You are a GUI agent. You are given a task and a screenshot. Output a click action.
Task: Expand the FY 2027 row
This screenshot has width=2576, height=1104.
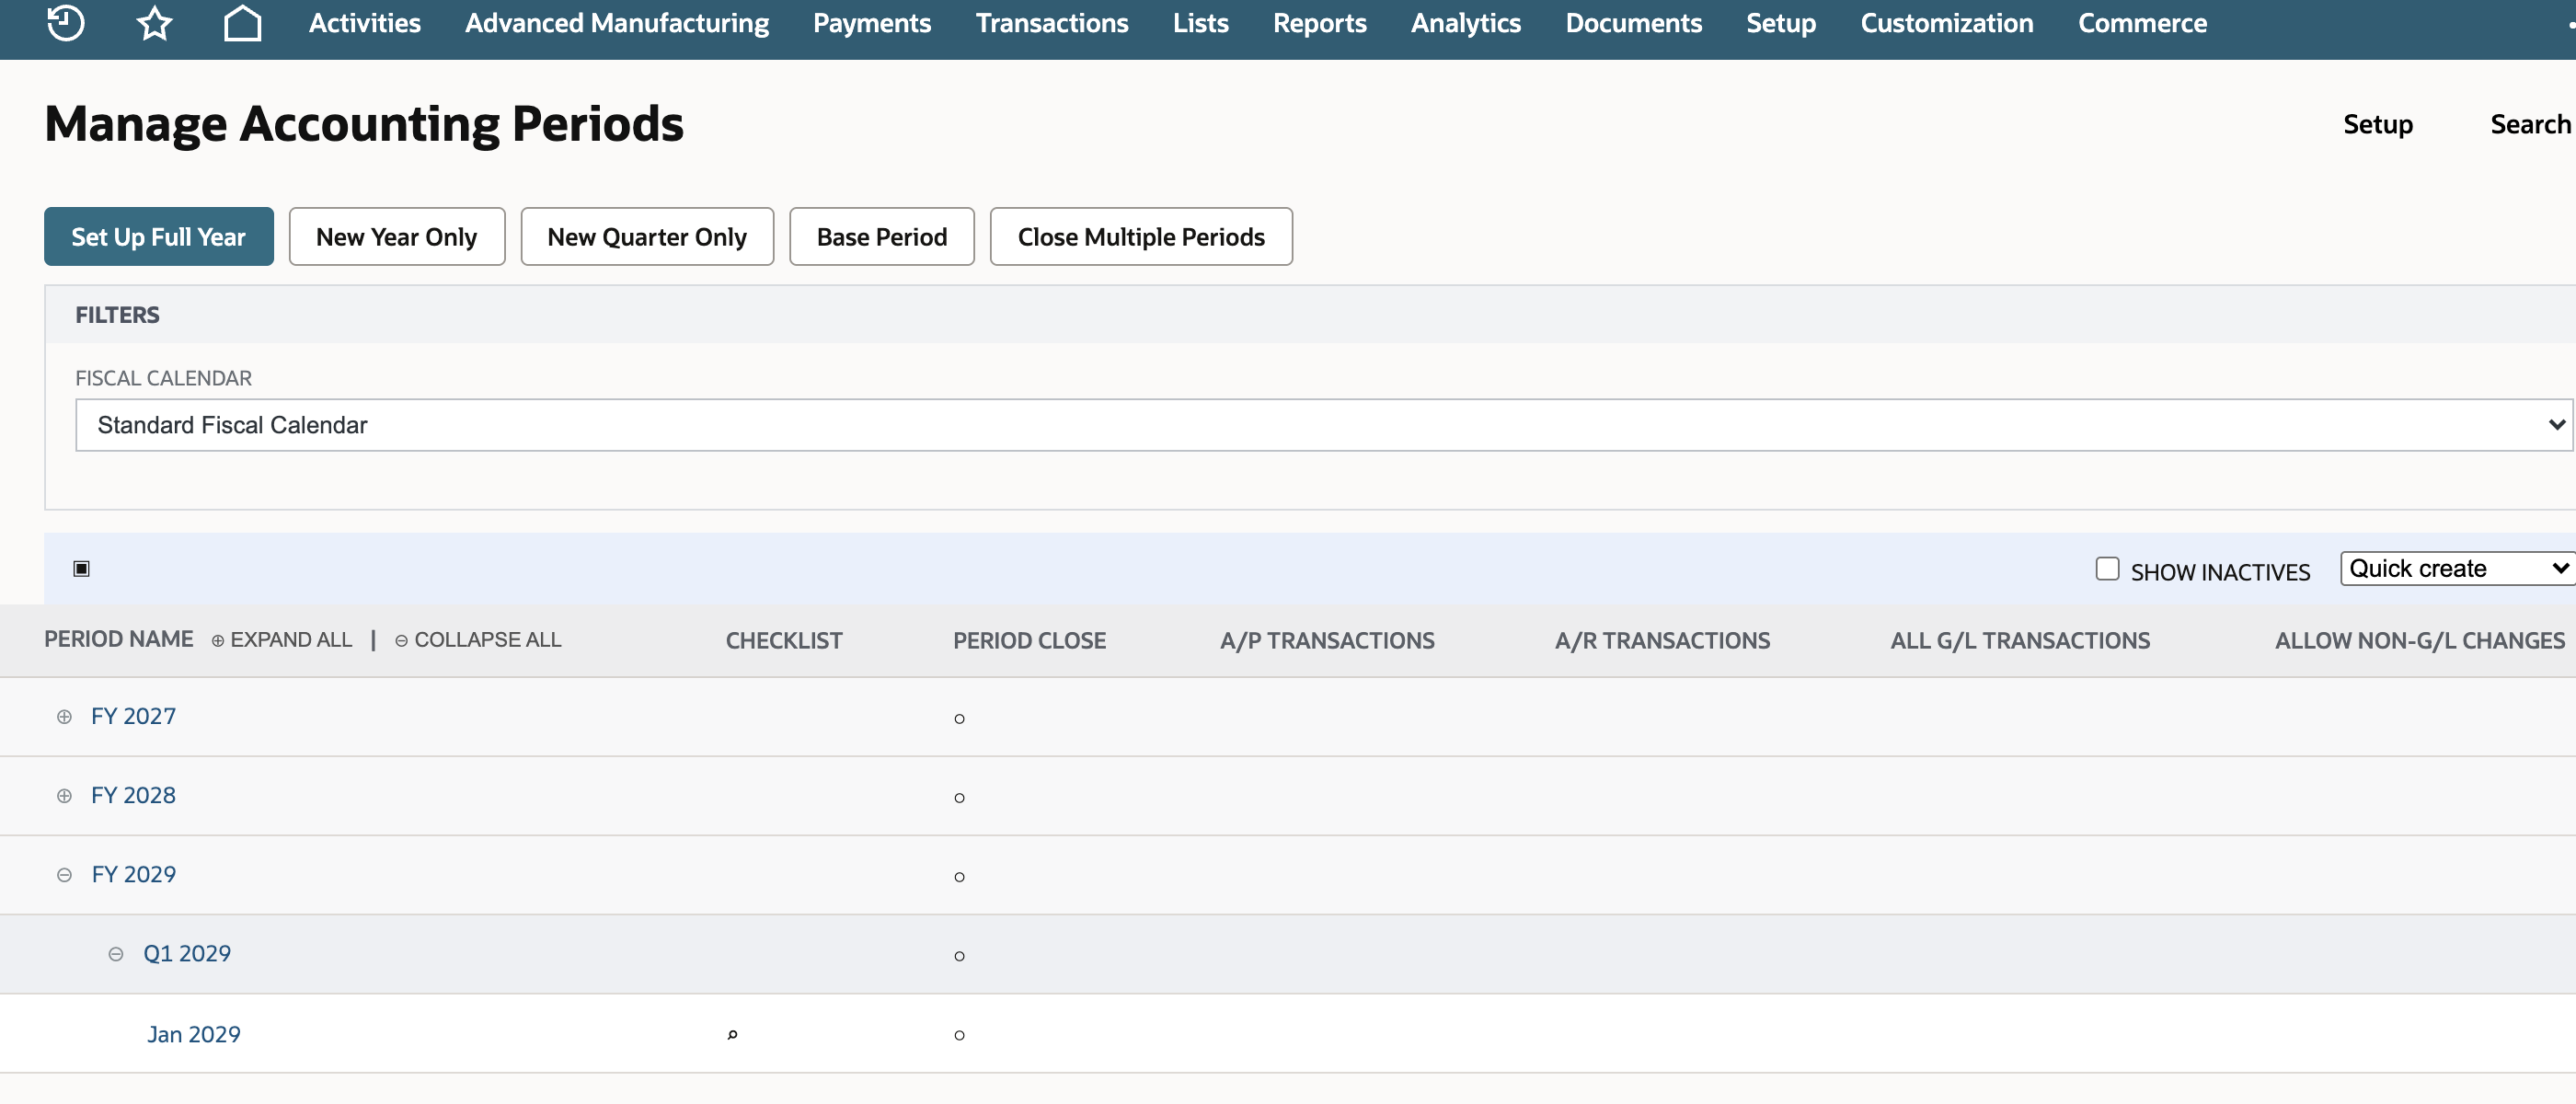tap(64, 716)
